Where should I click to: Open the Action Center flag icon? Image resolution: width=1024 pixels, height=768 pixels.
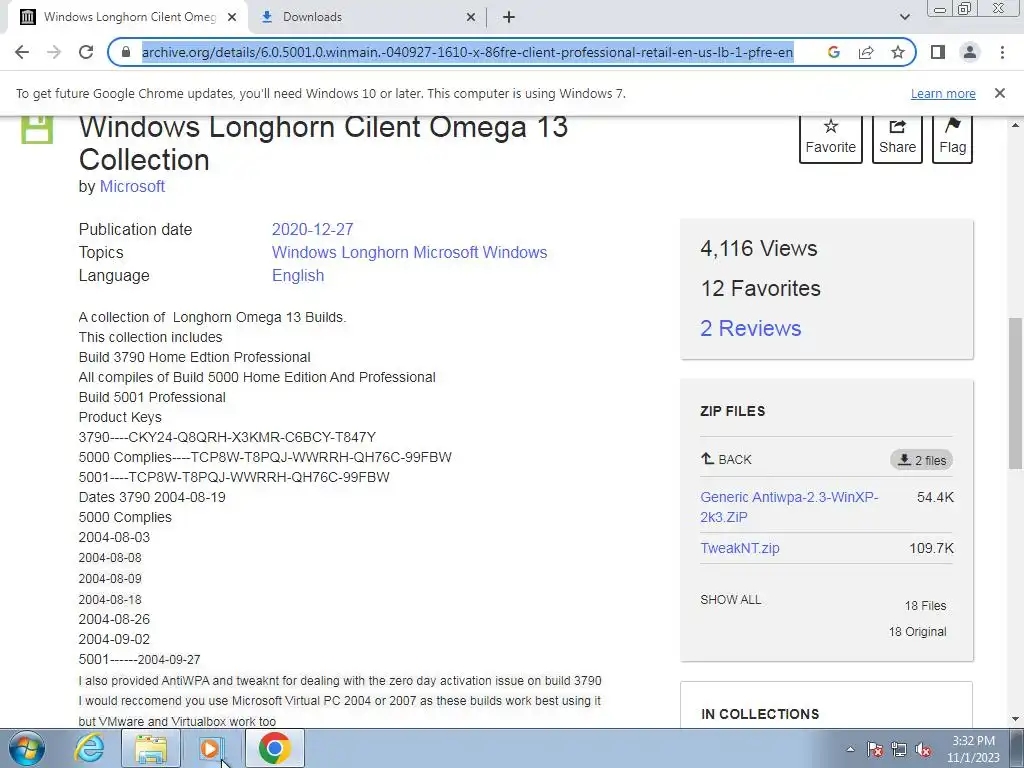(875, 749)
